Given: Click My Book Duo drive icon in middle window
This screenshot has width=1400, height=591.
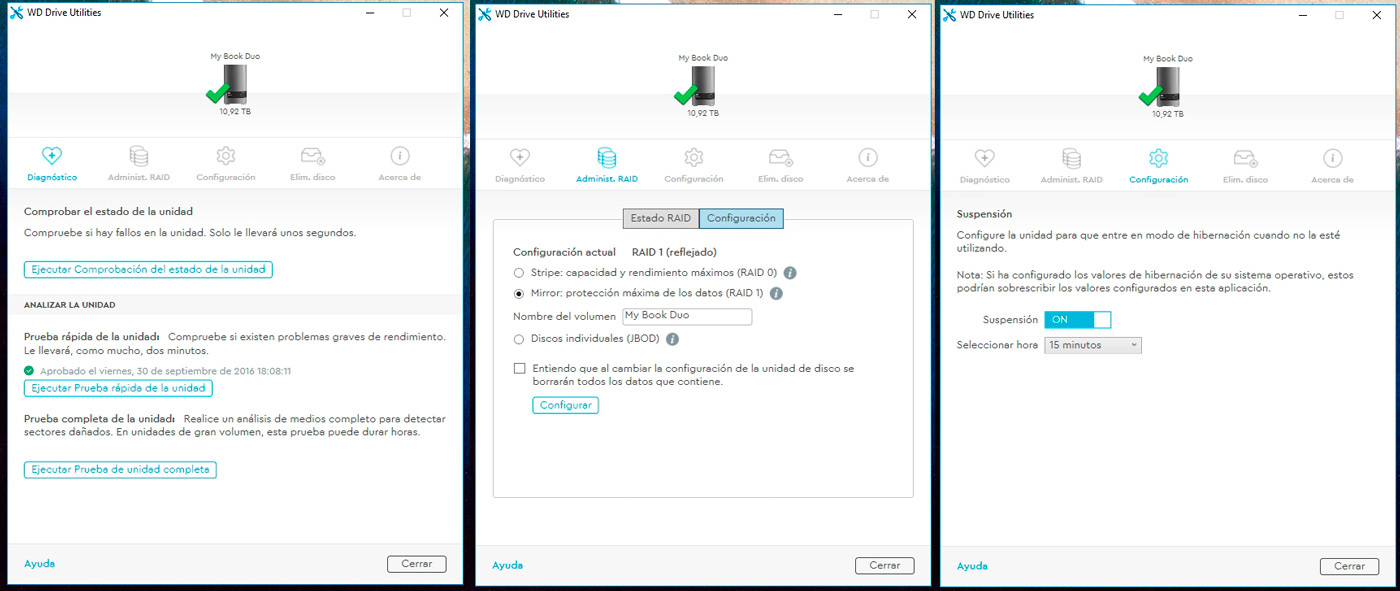Looking at the screenshot, I should [x=698, y=87].
